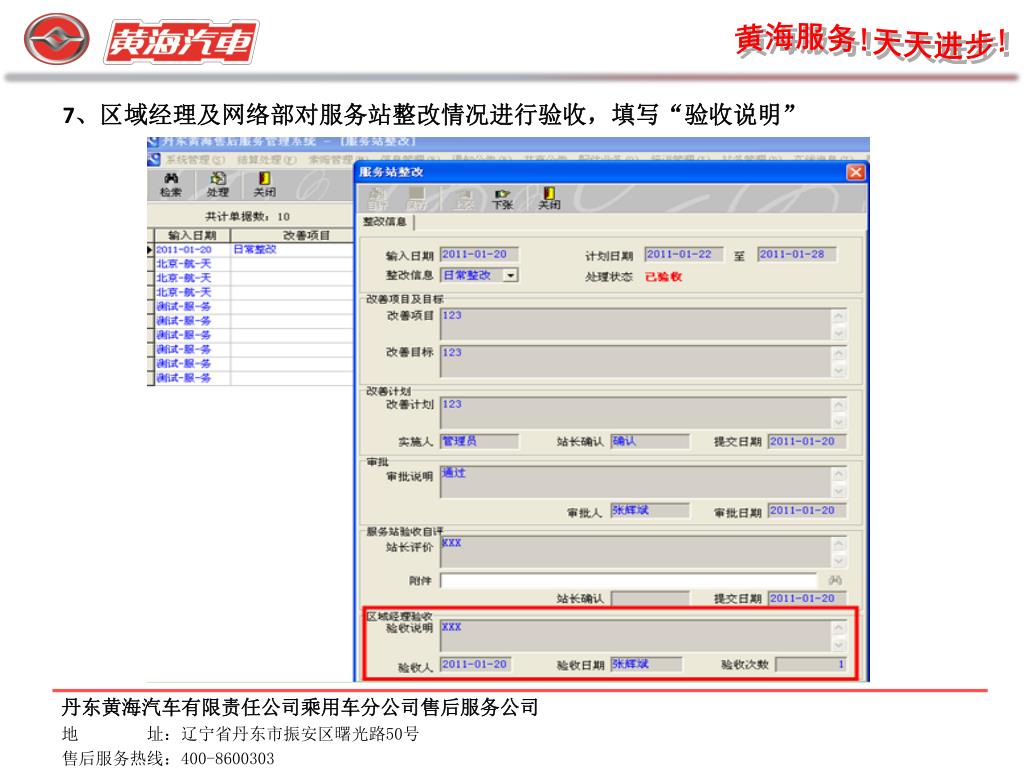The width and height of the screenshot is (1024, 768).
Task: Click the 计划日期 start field 2011-01-22
Action: pyautogui.click(x=684, y=254)
